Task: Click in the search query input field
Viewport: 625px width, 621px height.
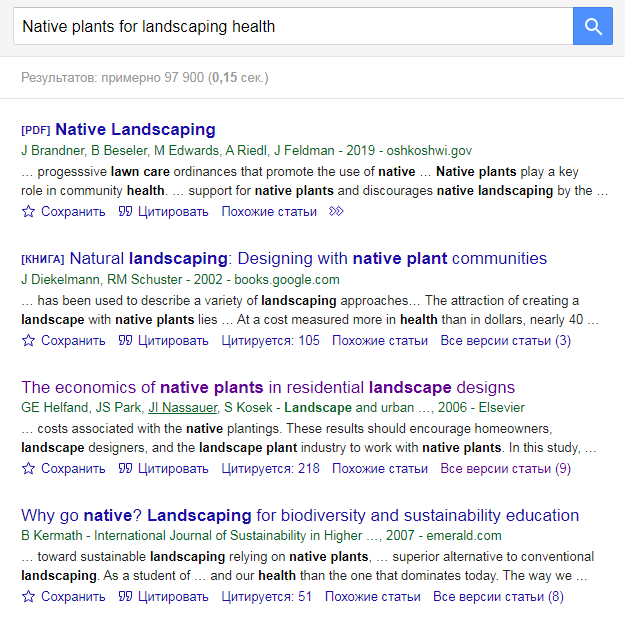Action: tap(290, 26)
